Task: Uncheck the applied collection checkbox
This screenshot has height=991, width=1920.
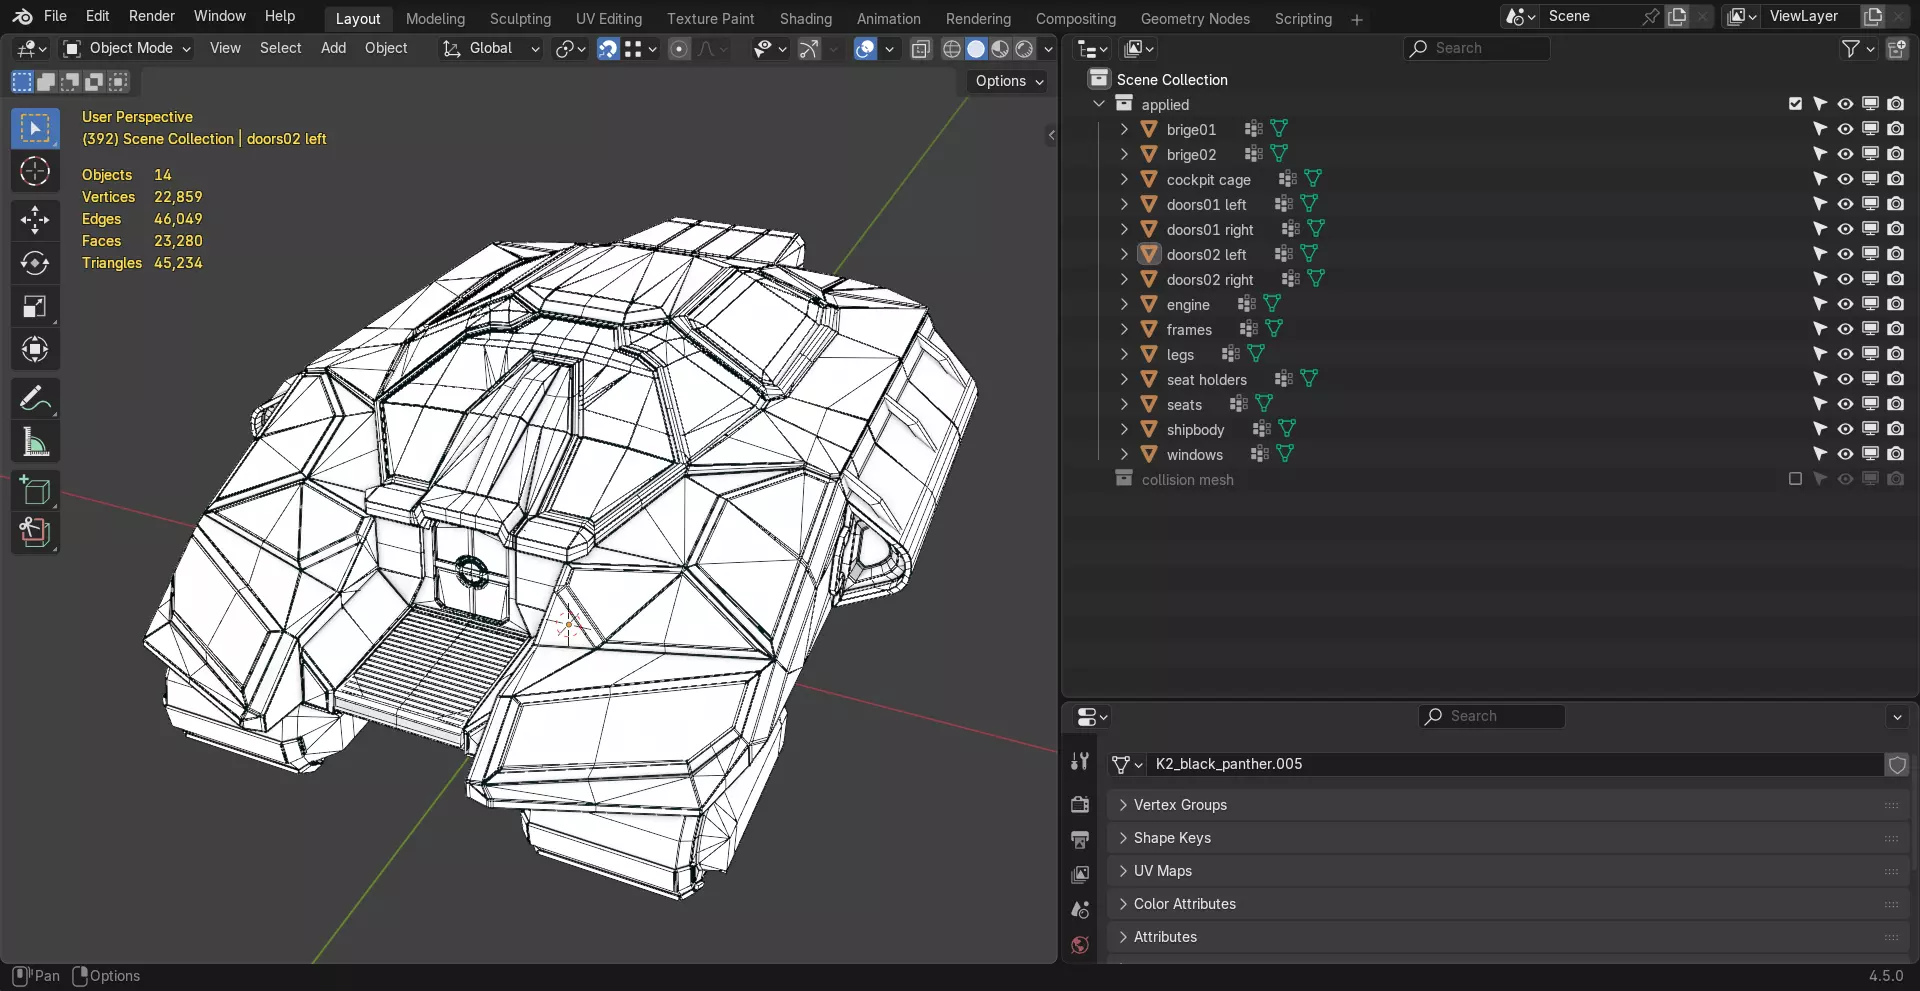Action: coord(1795,104)
